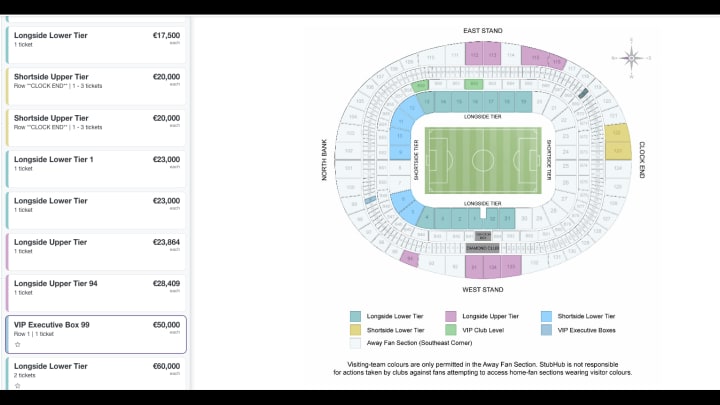Image resolution: width=720 pixels, height=405 pixels.
Task: Open the first €20,000 Shortside Upper Tier listing
Action: 96,86
